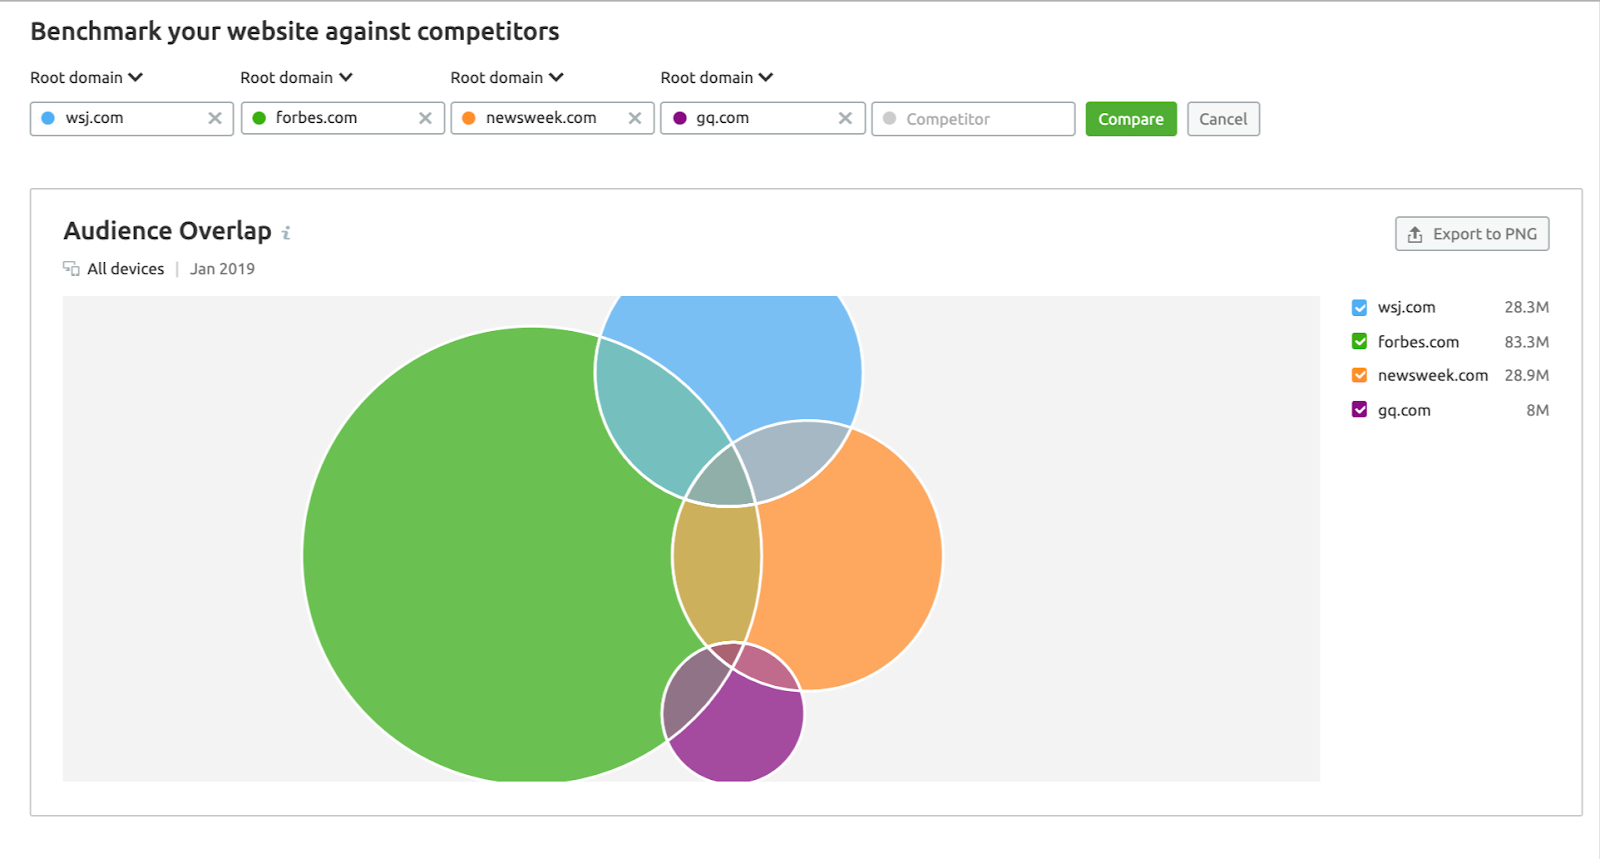Expand Root domain dropdown above newsweek.com
Viewport: 1600px width, 859px height.
pos(507,77)
